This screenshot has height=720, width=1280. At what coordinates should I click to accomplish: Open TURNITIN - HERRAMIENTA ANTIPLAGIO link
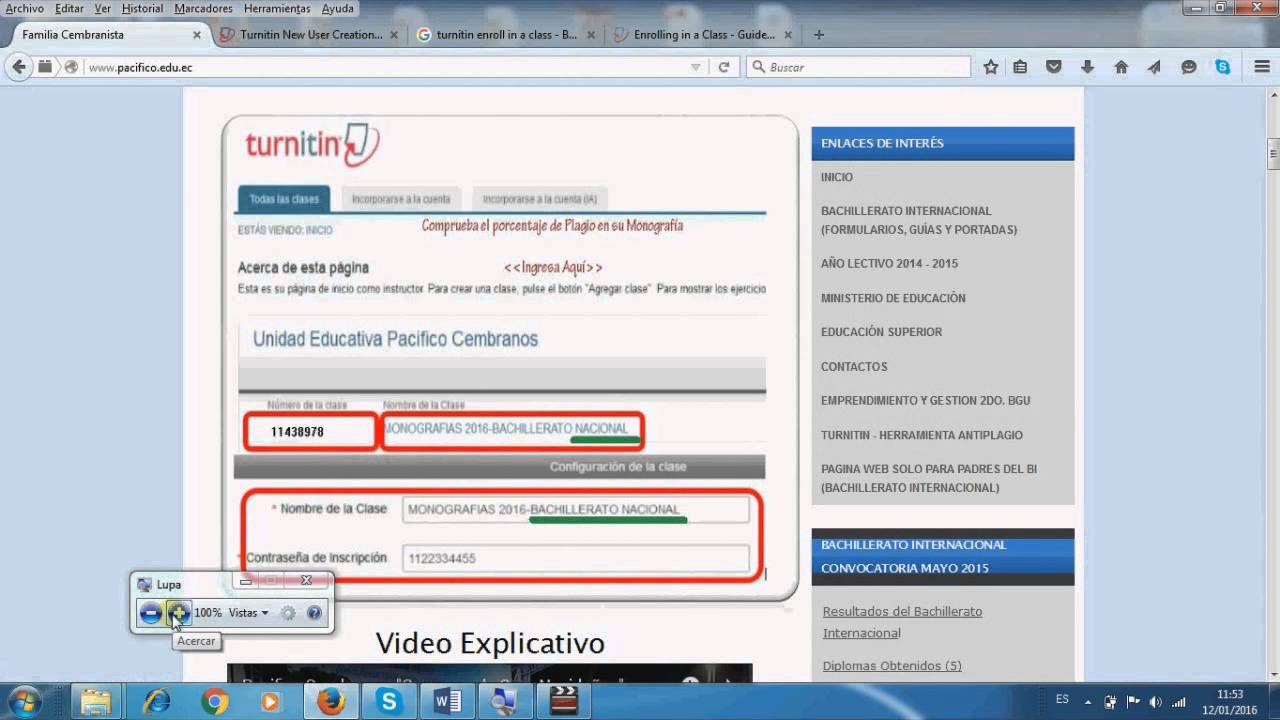click(x=922, y=435)
